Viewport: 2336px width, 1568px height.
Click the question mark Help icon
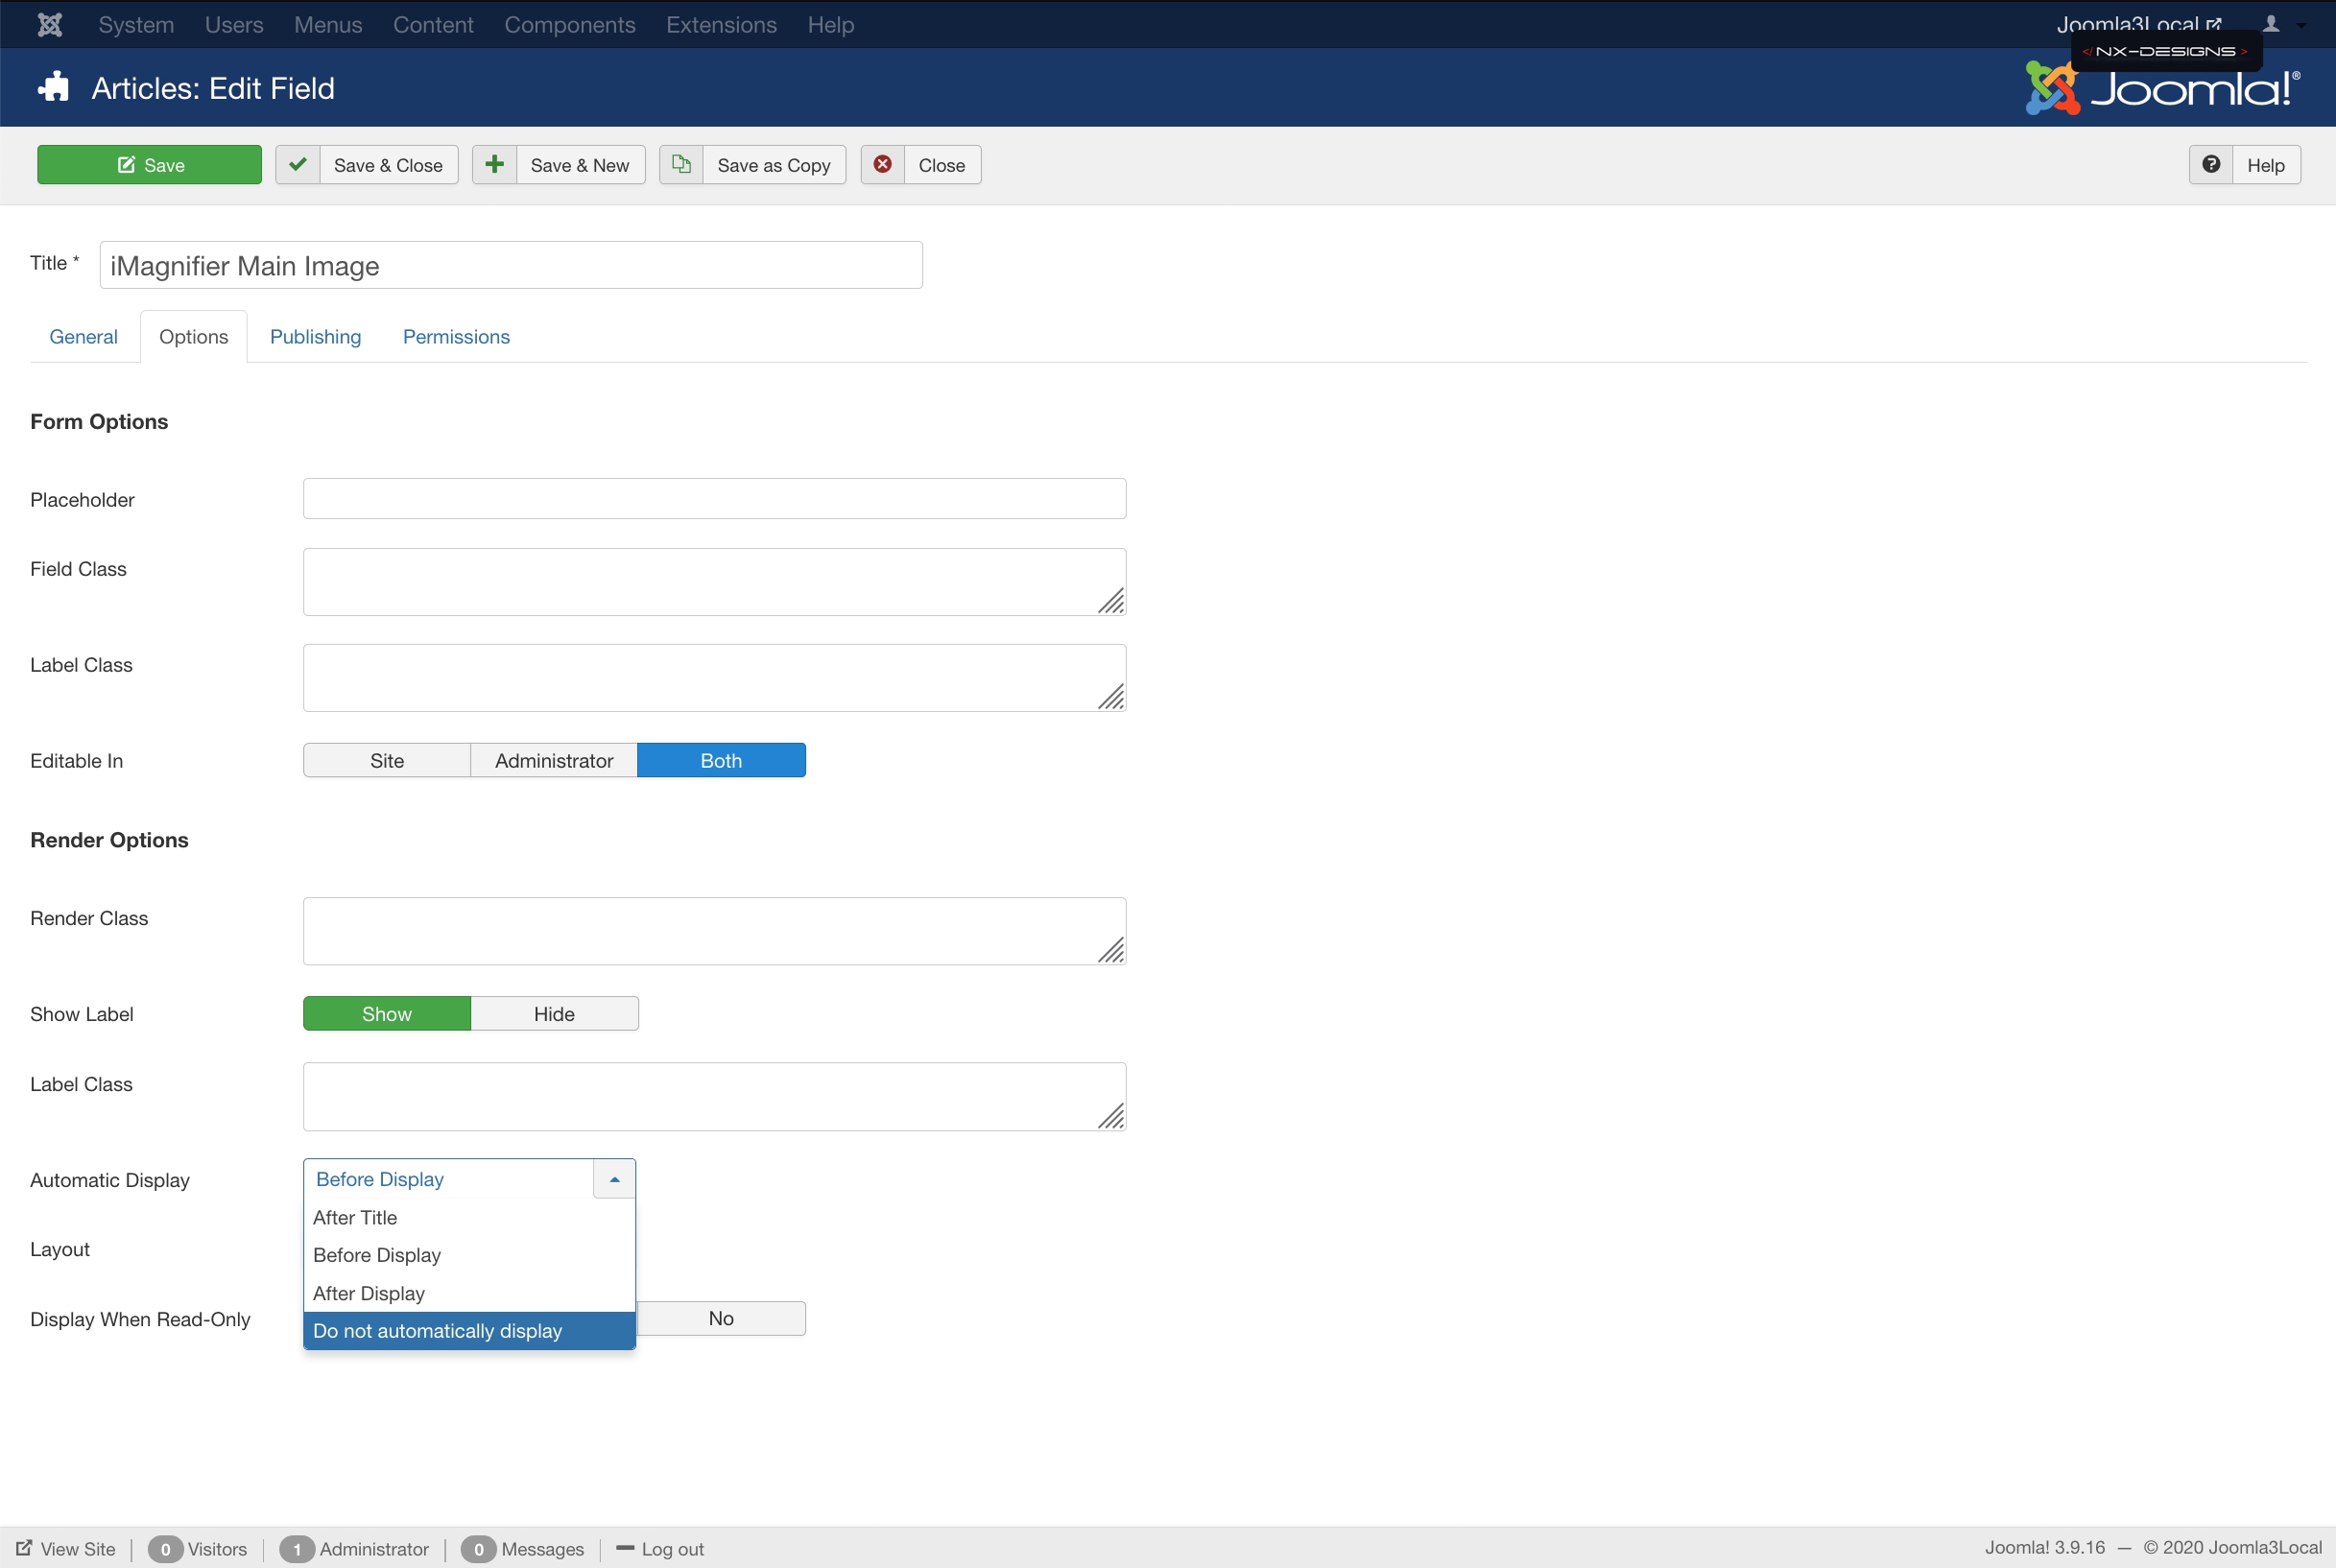coord(2211,165)
